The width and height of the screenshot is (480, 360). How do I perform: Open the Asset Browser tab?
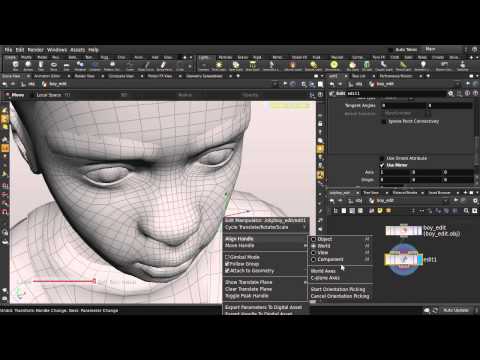pyautogui.click(x=439, y=193)
